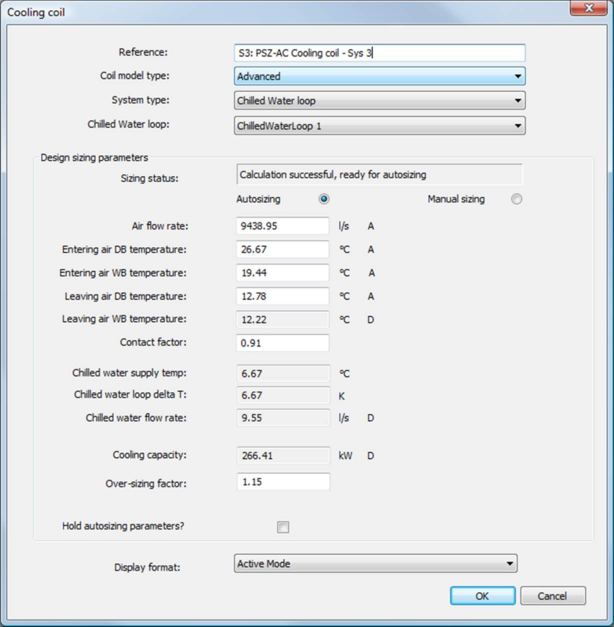The width and height of the screenshot is (614, 627).
Task: Select the Manual sizing radio button
Action: pos(516,199)
